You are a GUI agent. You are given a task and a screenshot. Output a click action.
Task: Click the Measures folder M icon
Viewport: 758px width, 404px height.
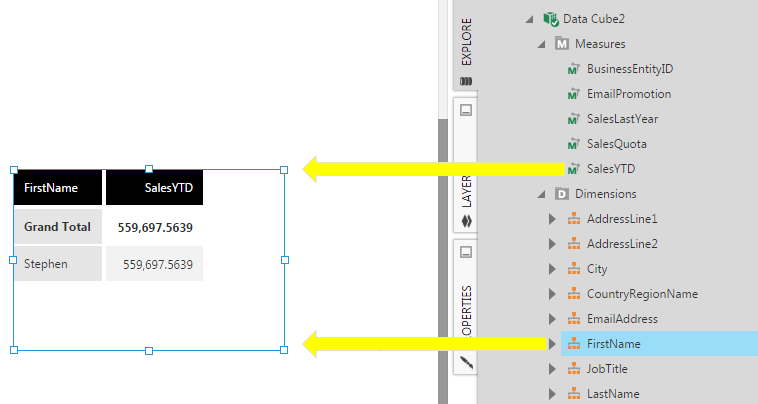[x=562, y=44]
